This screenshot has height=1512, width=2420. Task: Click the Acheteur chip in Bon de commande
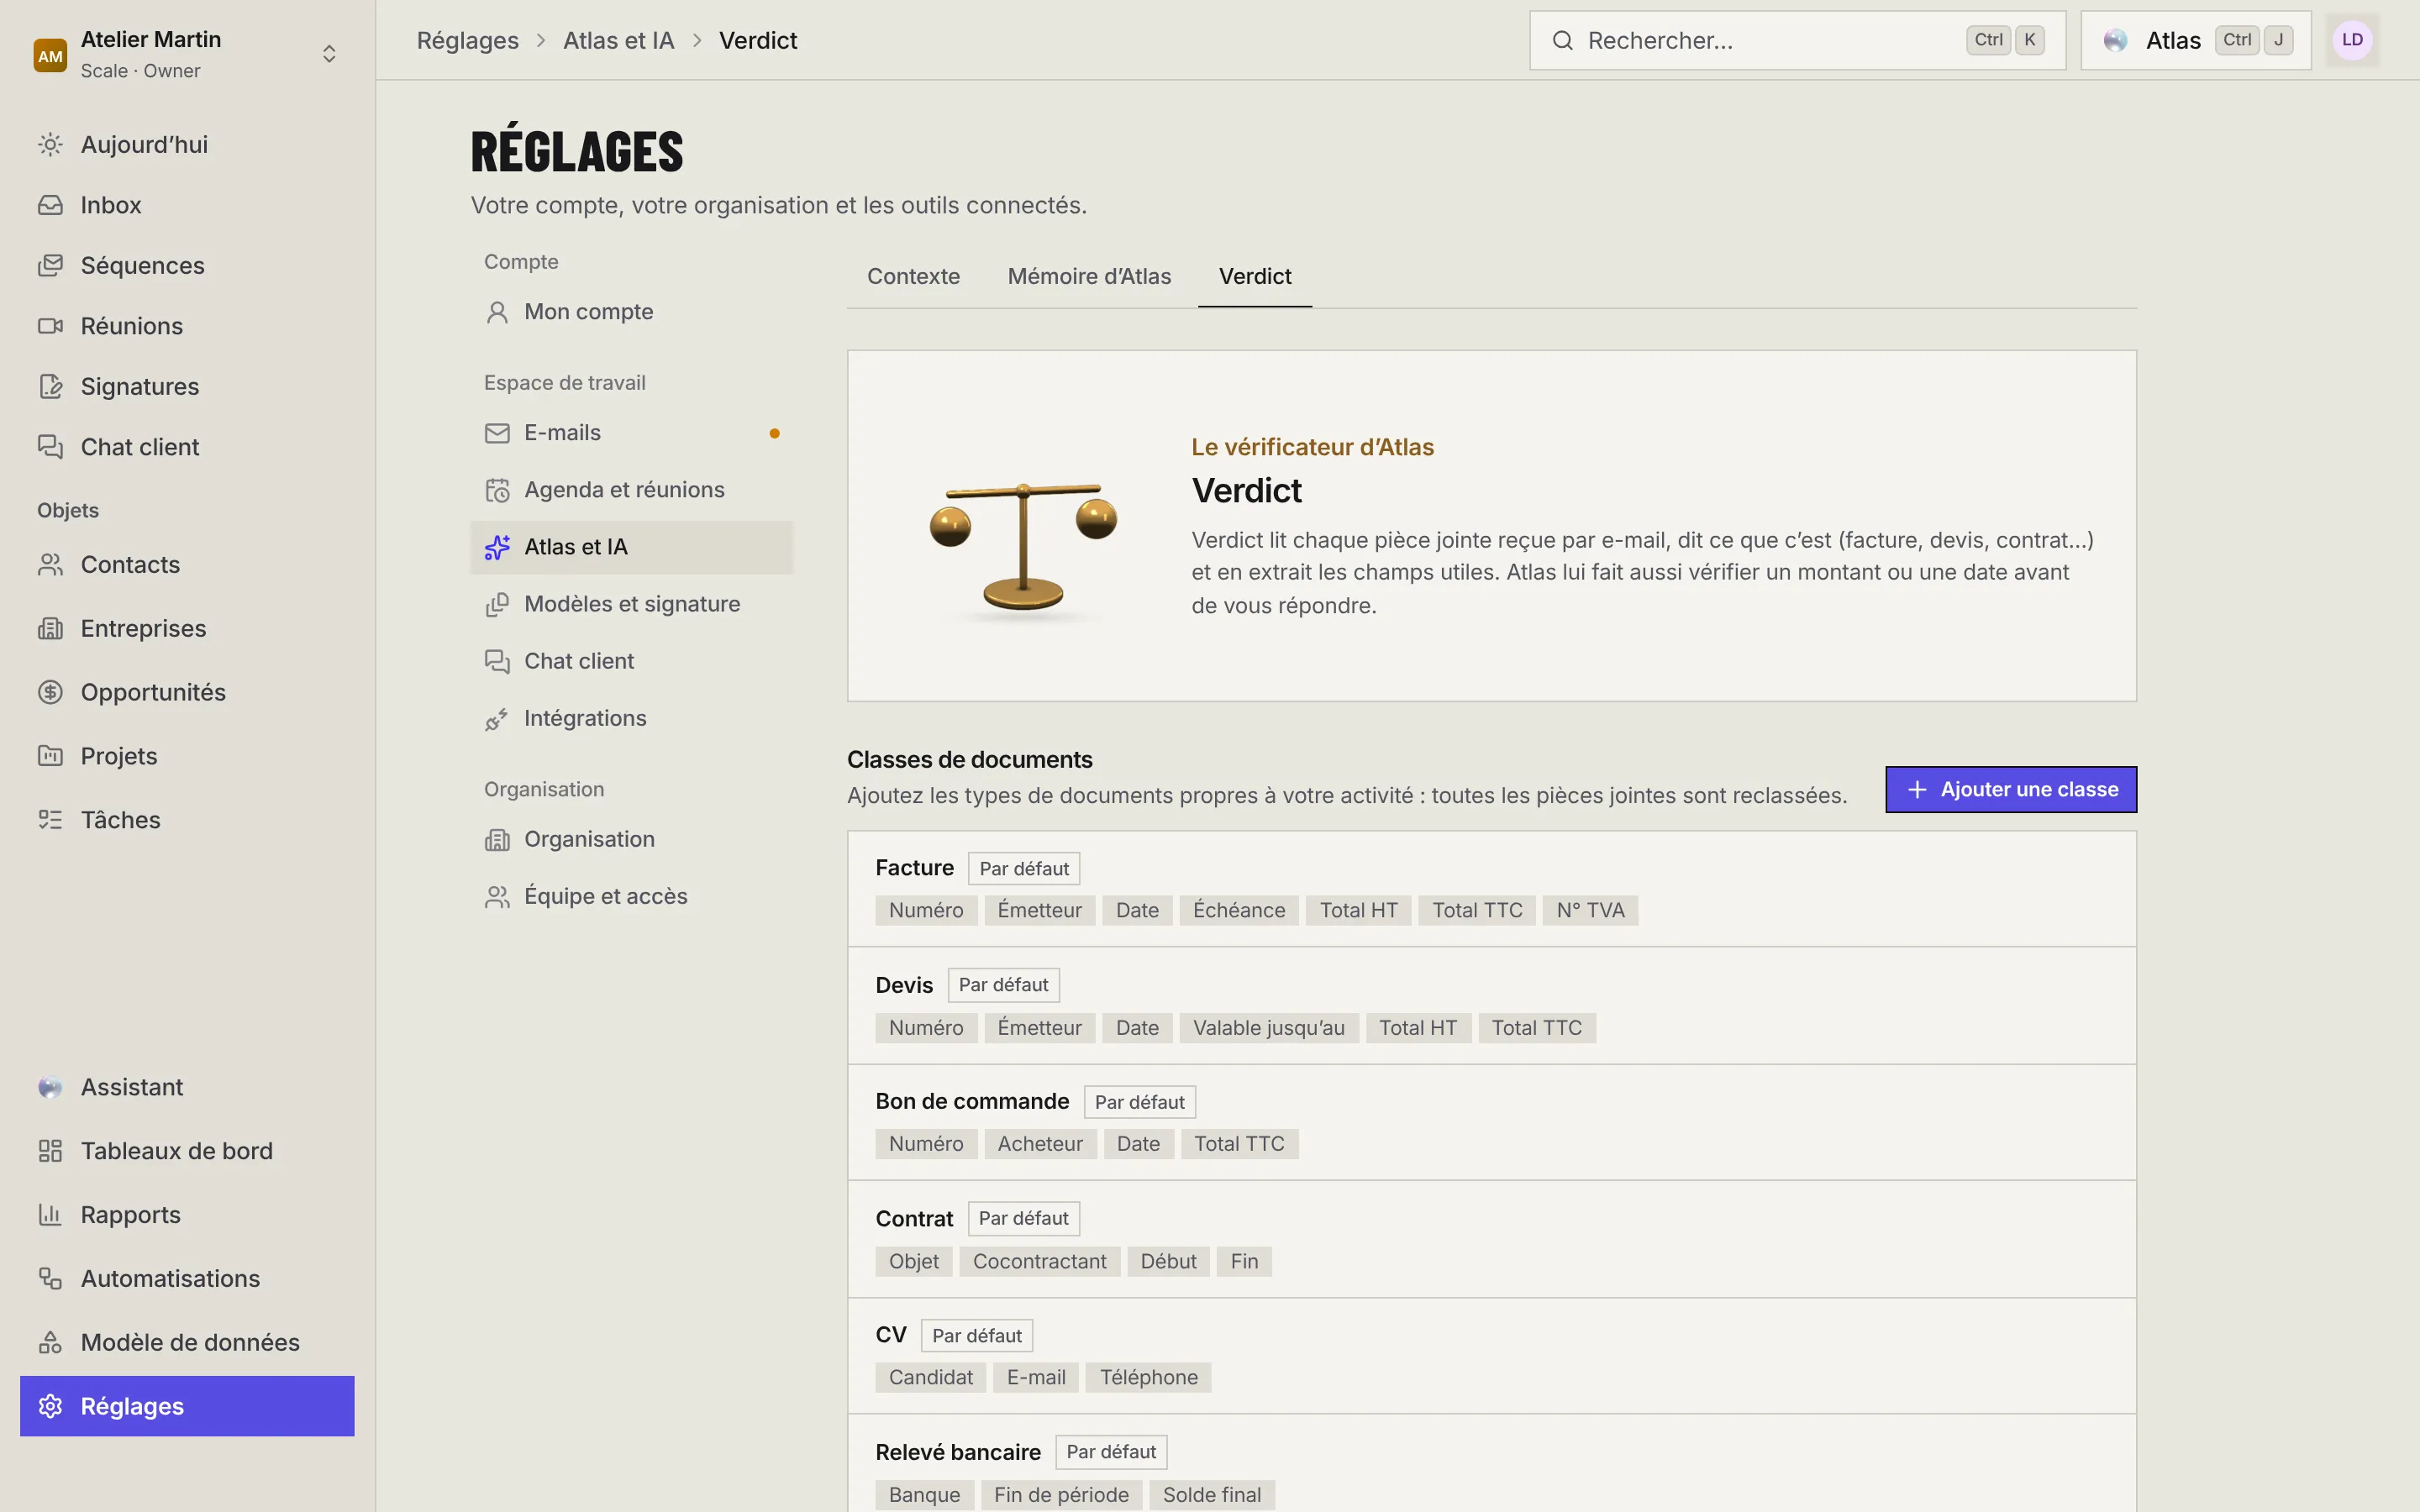(x=1040, y=1144)
